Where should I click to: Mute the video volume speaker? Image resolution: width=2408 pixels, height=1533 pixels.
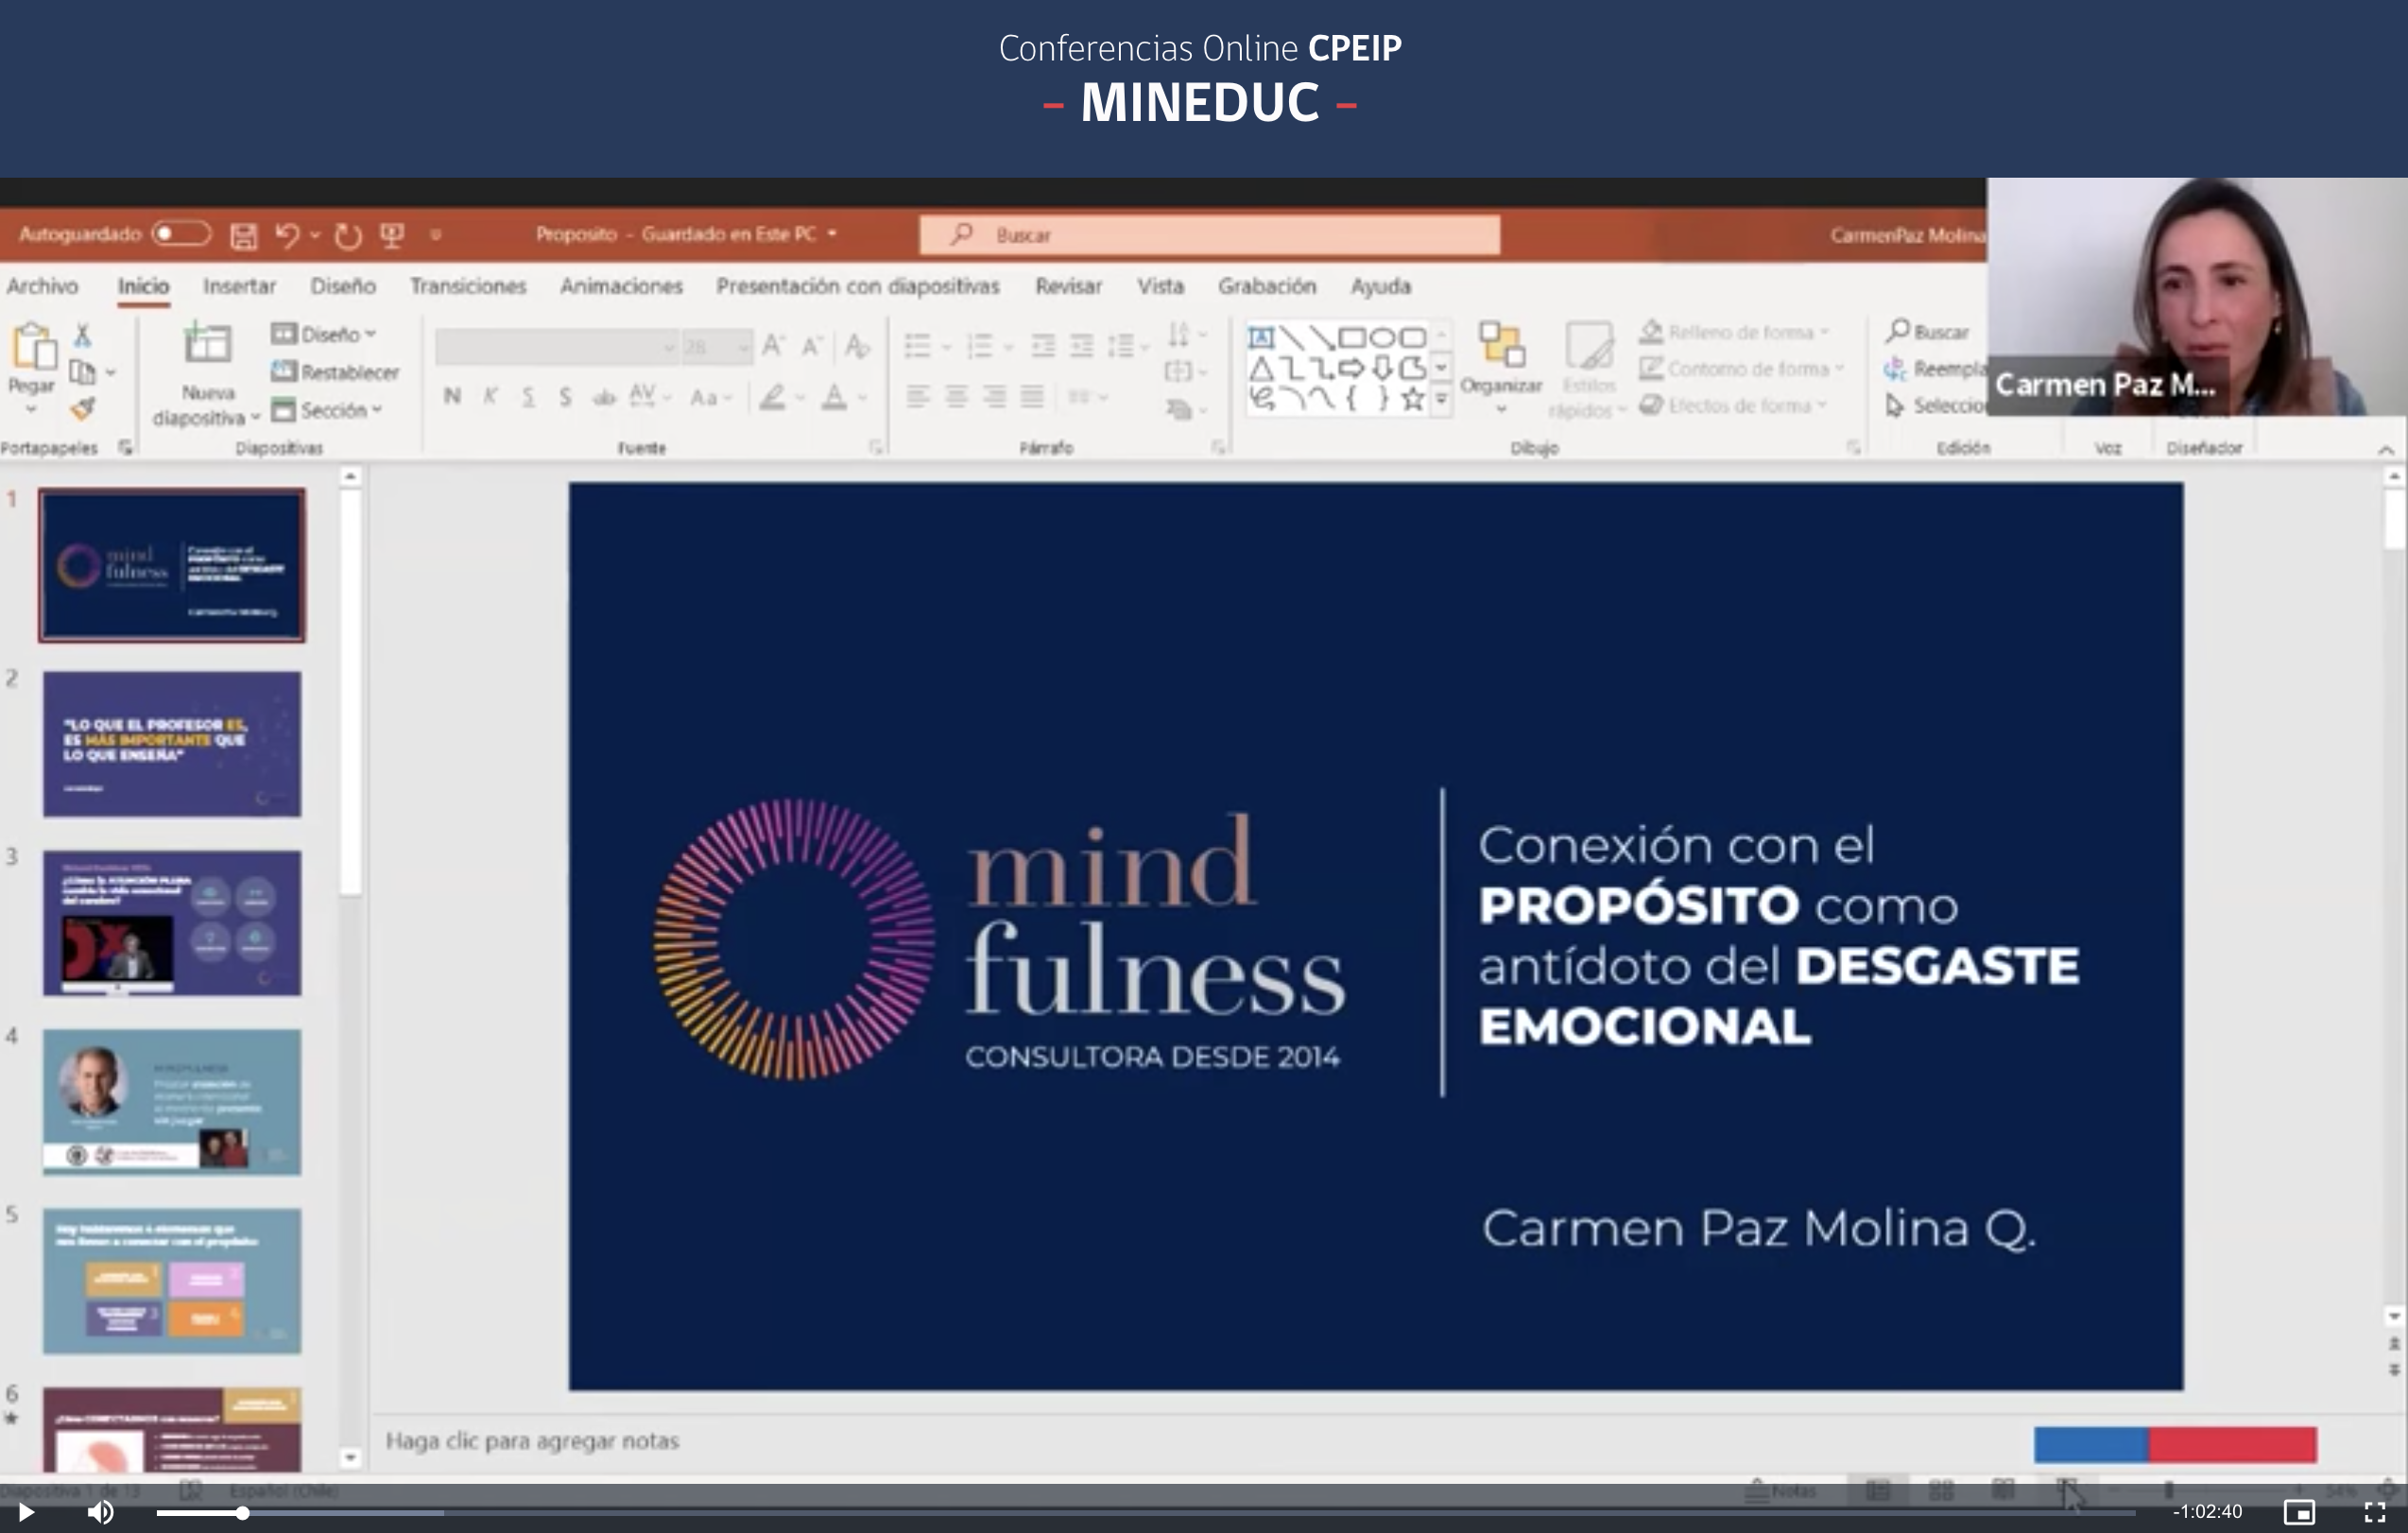click(x=100, y=1512)
